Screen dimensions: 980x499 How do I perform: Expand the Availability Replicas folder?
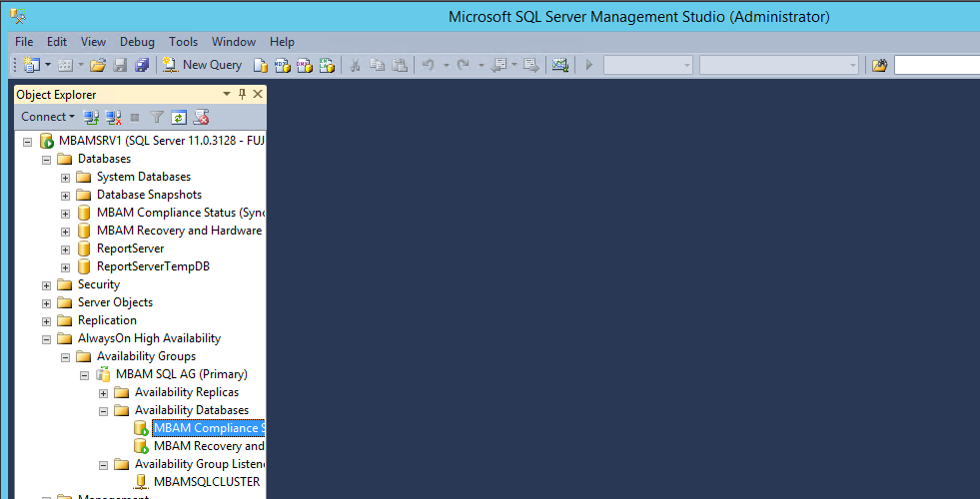103,393
